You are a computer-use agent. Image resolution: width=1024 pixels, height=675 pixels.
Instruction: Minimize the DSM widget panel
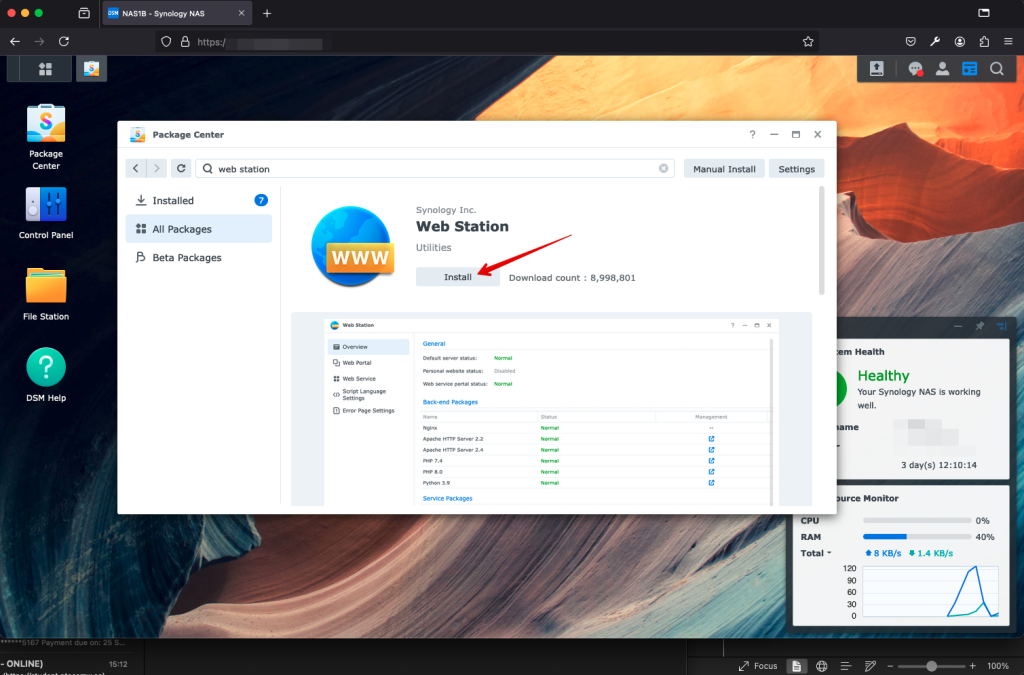pyautogui.click(x=958, y=326)
